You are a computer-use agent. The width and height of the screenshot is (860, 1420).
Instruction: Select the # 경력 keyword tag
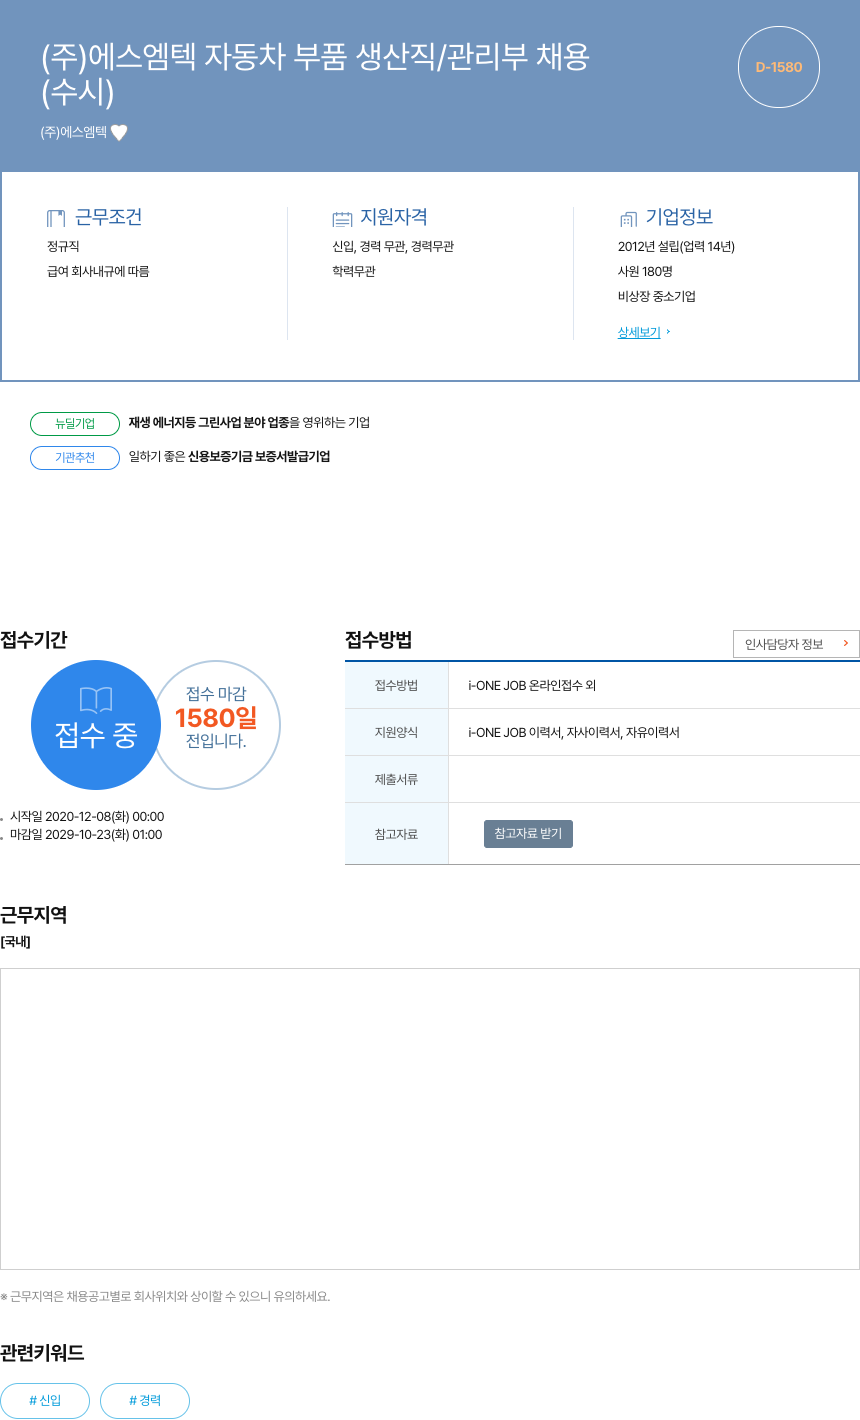point(145,1401)
